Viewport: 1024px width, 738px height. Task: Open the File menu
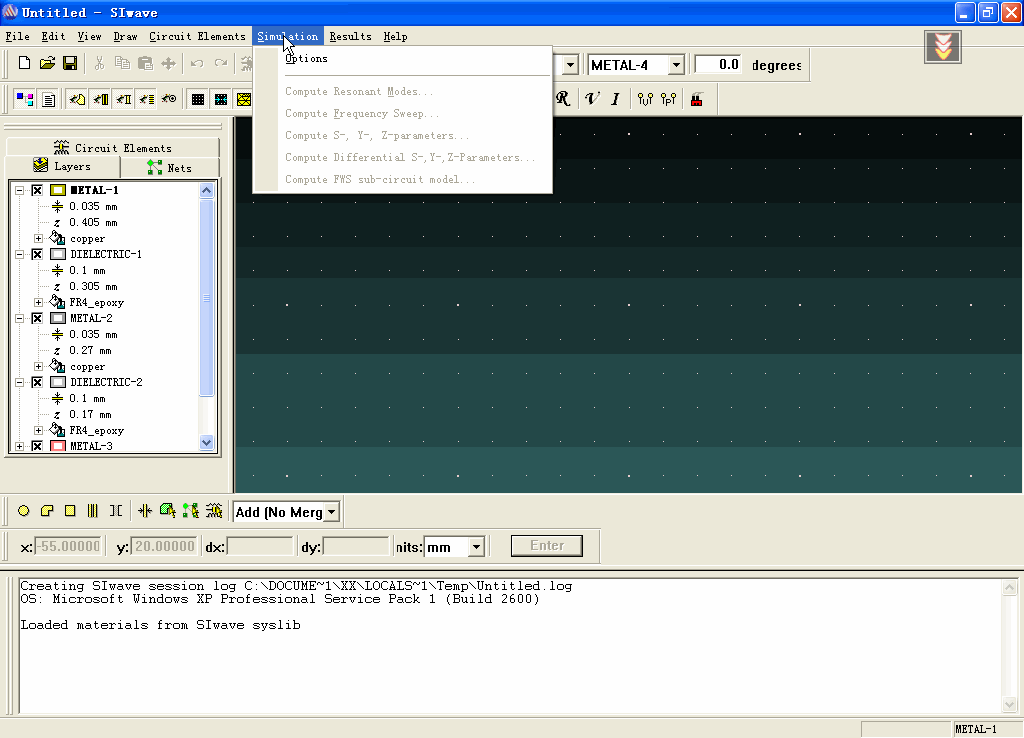pos(18,37)
